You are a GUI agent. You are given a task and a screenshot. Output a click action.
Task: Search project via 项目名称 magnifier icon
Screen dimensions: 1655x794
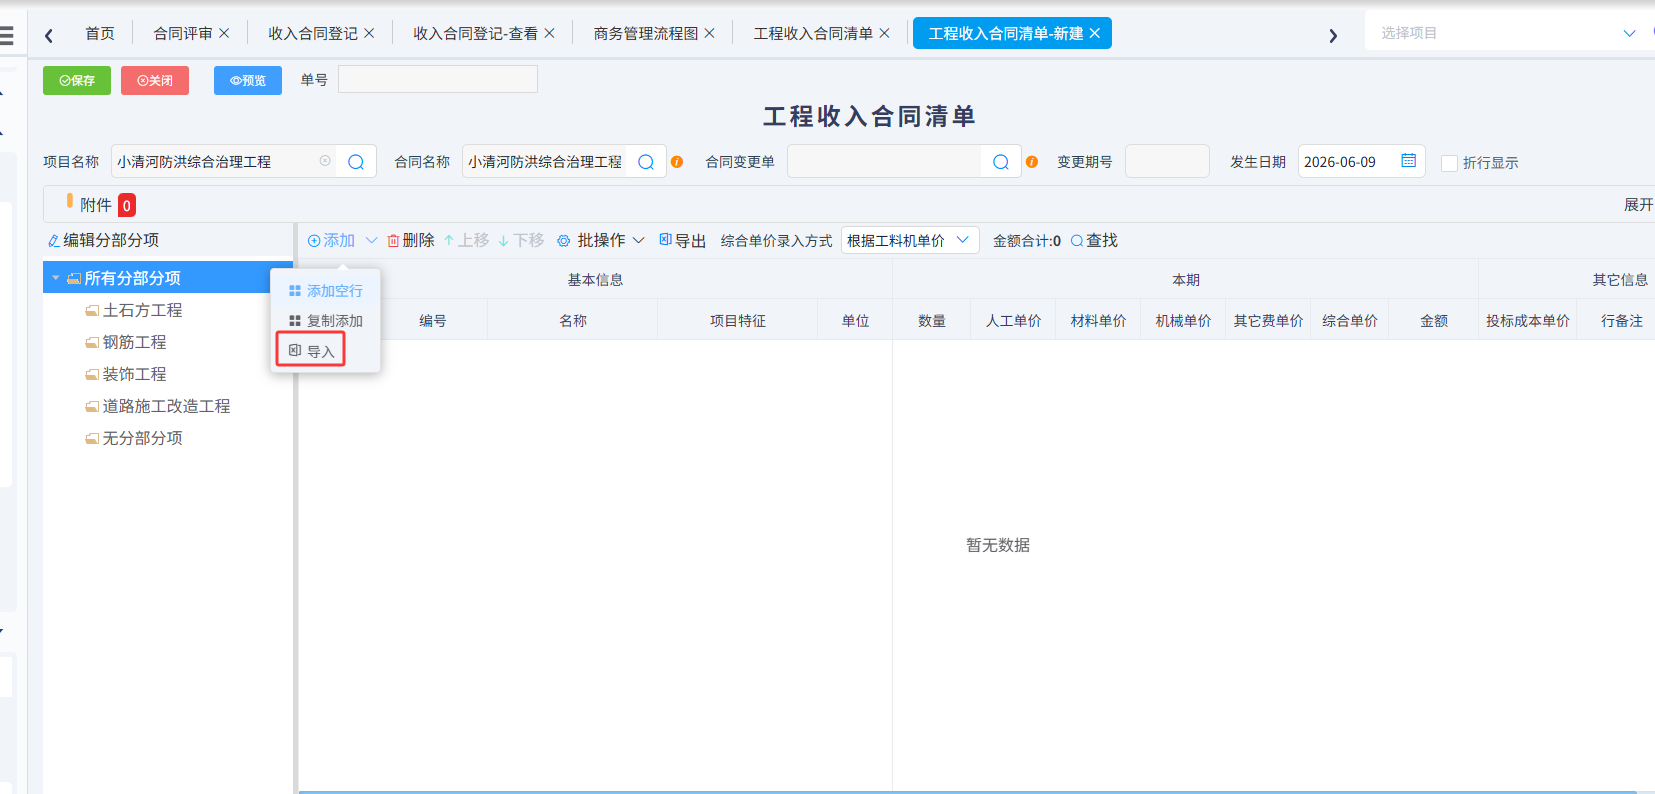click(x=356, y=162)
